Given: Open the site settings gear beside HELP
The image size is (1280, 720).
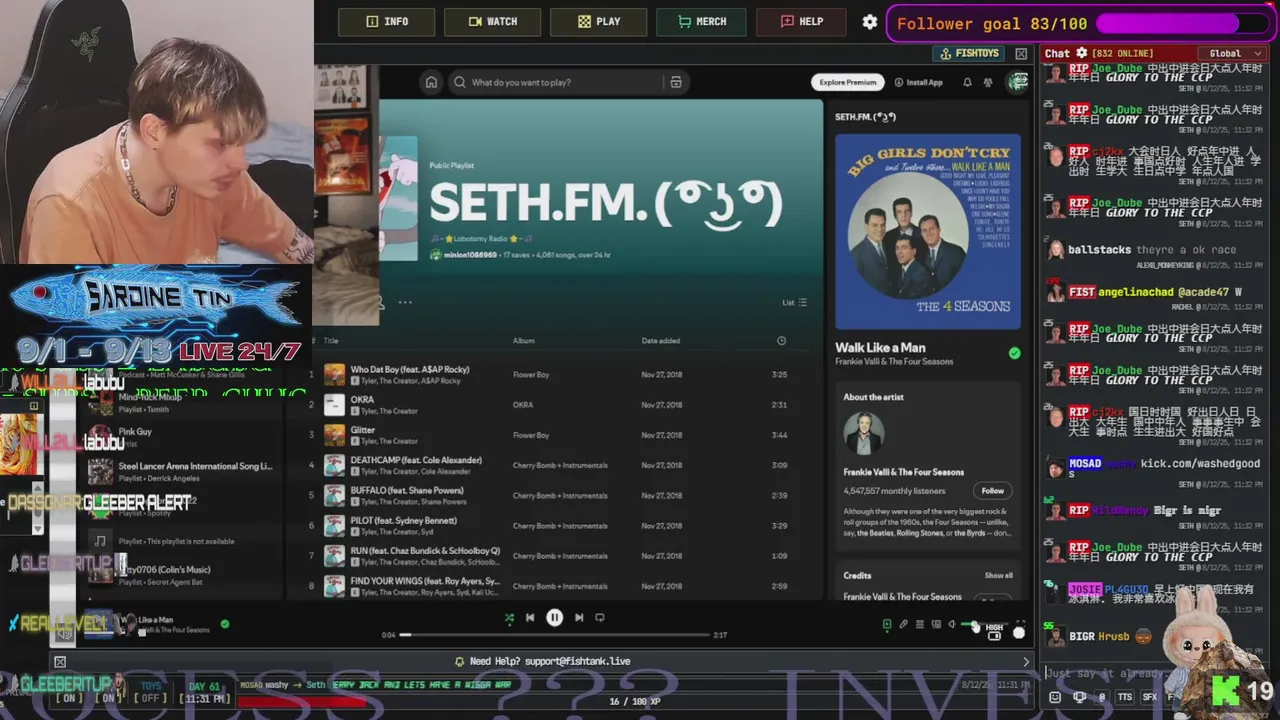Looking at the screenshot, I should [870, 22].
